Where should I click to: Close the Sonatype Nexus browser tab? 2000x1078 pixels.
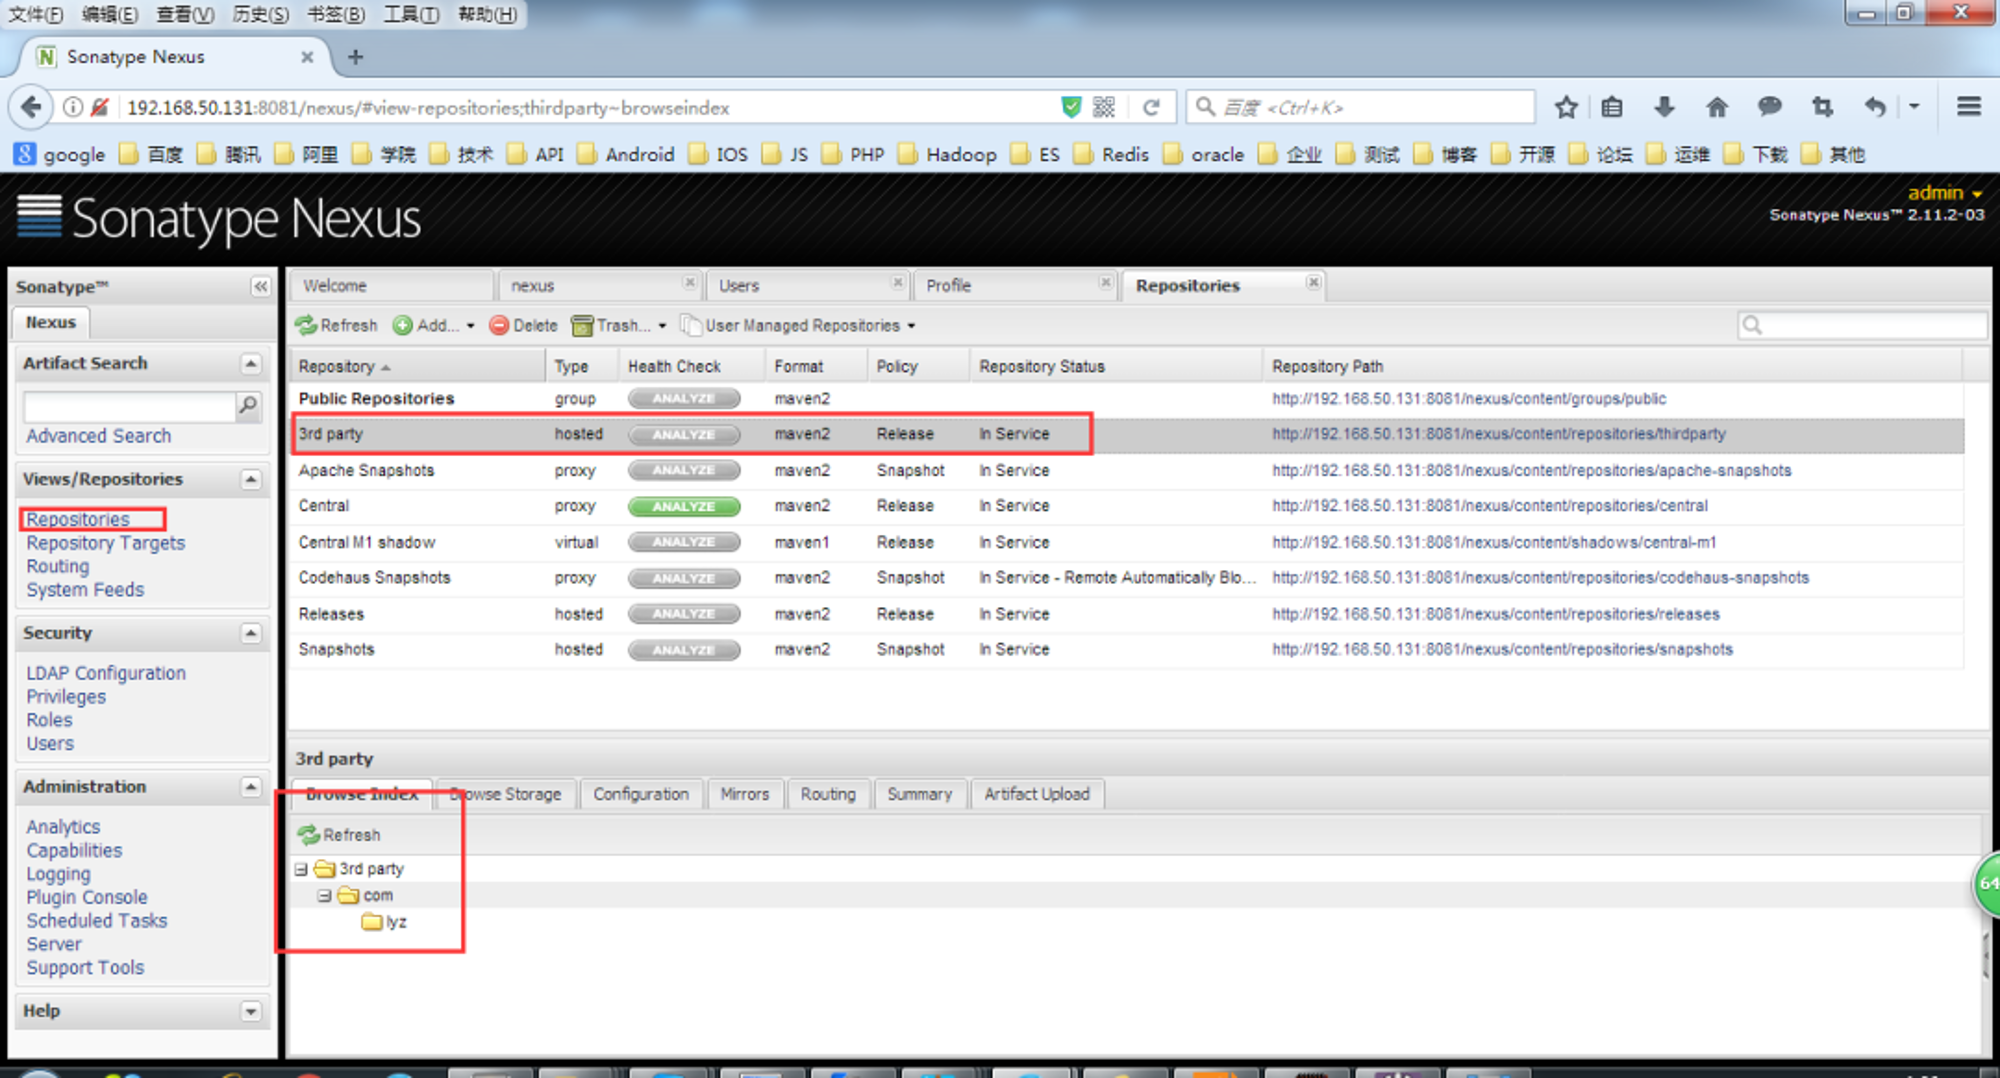[x=307, y=57]
